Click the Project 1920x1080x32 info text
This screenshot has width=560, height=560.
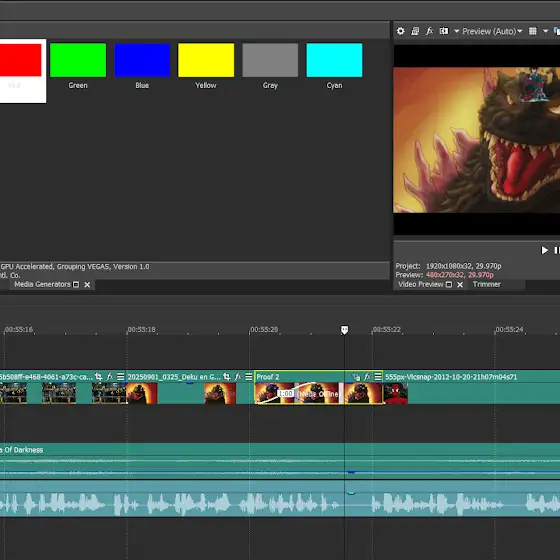(x=448, y=266)
